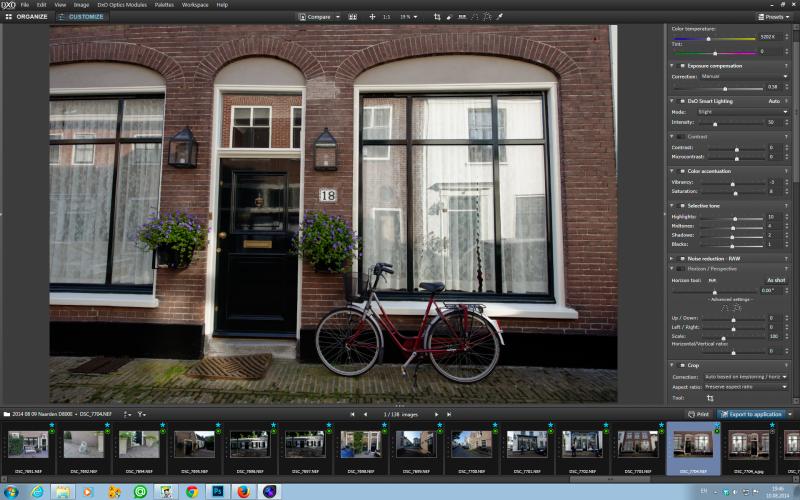The image size is (800, 500).
Task: Open the Aspect ratio dropdown
Action: click(745, 387)
